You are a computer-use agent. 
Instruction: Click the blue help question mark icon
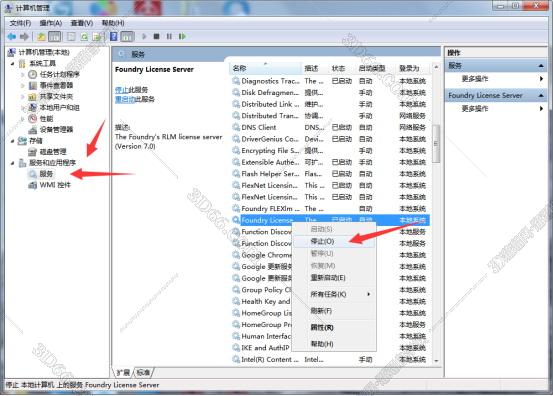(114, 36)
